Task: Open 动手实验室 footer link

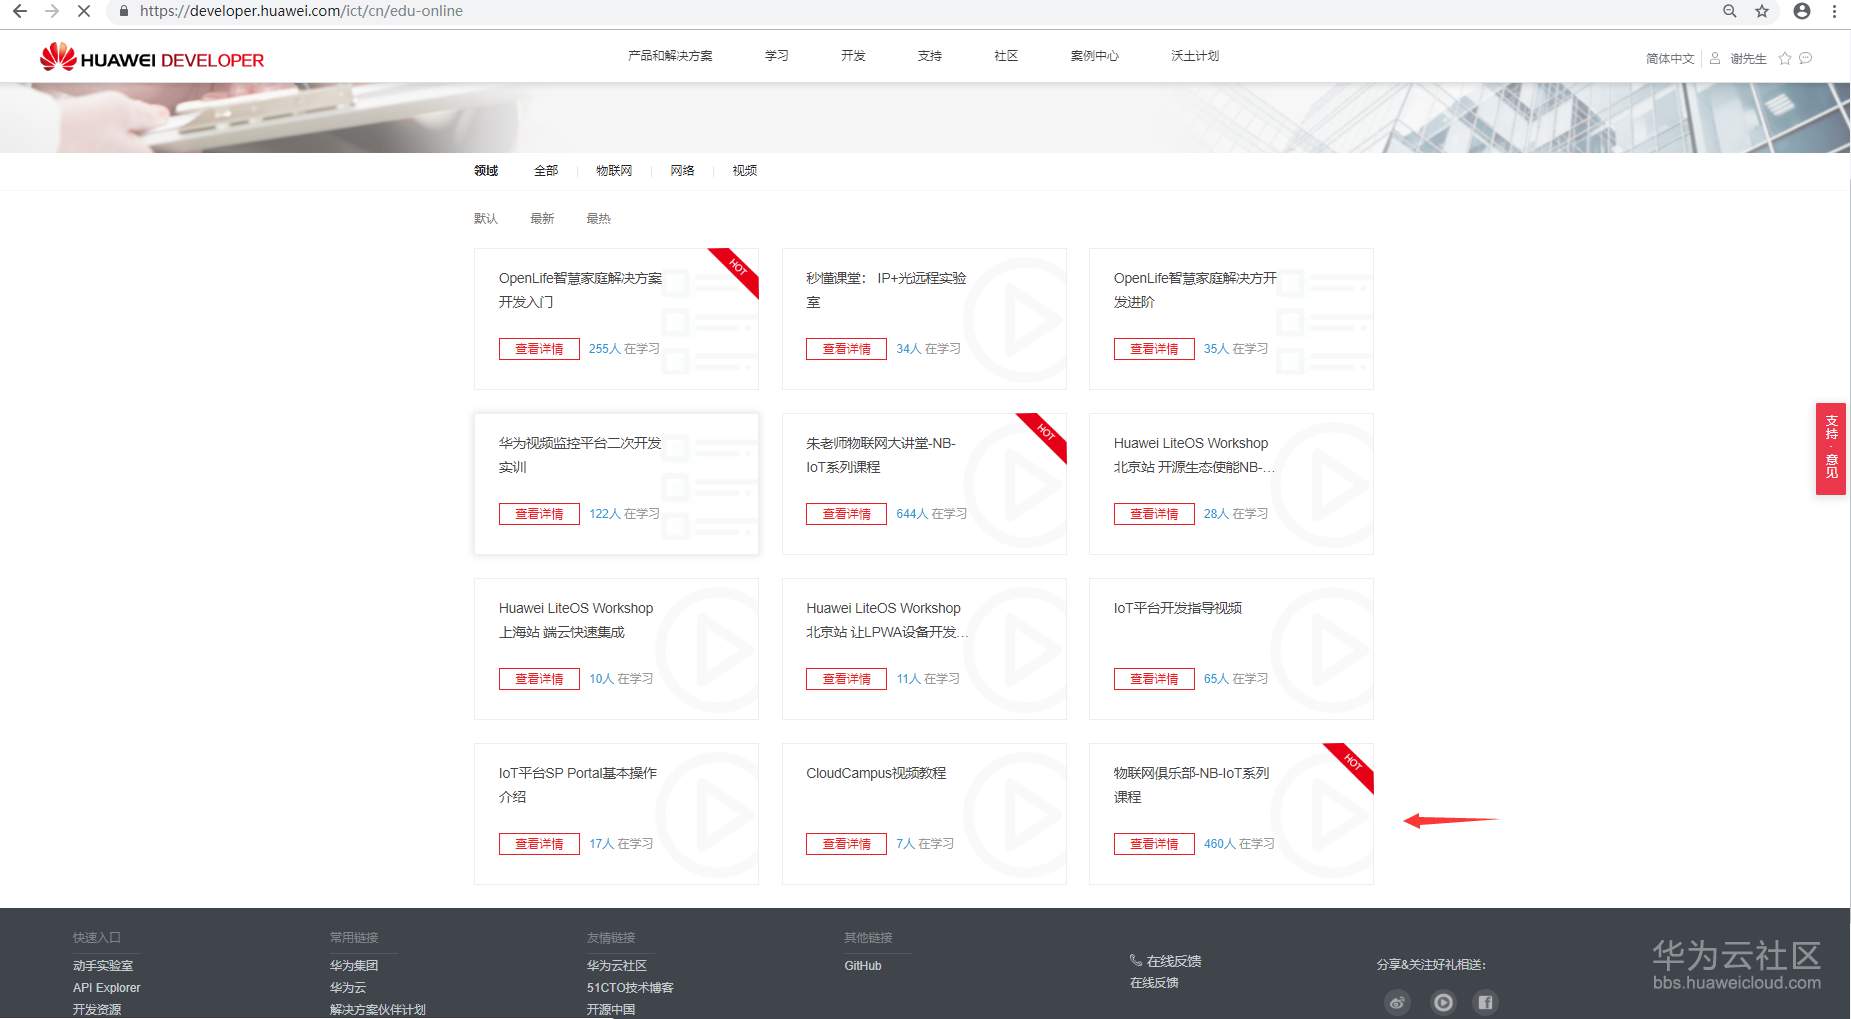Action: [103, 966]
